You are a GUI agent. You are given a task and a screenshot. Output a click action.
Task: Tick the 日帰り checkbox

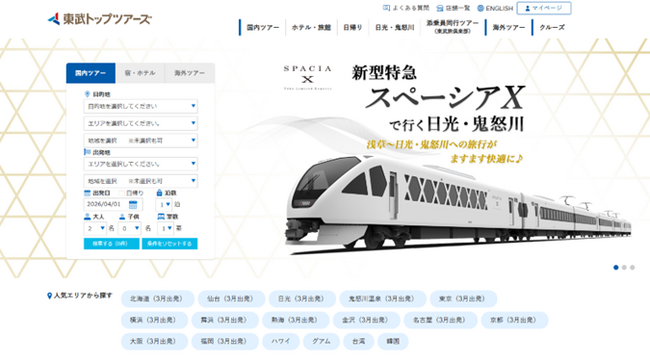point(121,193)
